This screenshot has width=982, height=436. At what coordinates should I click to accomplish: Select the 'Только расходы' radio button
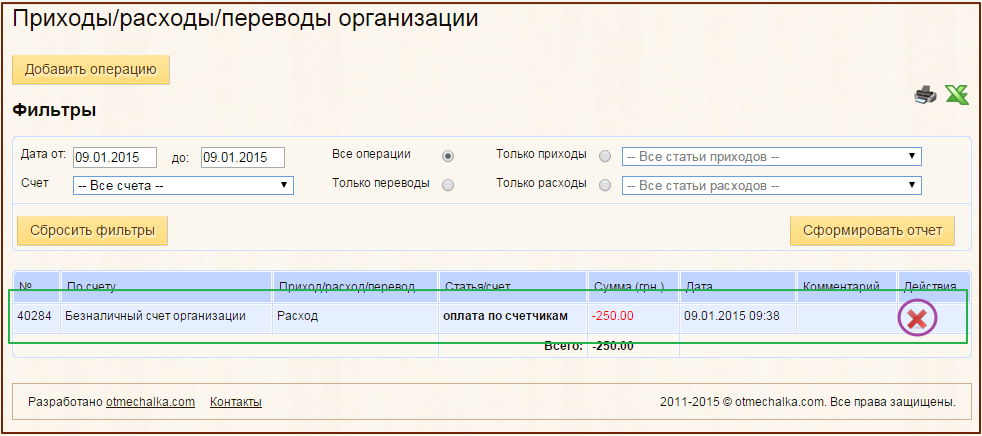605,185
